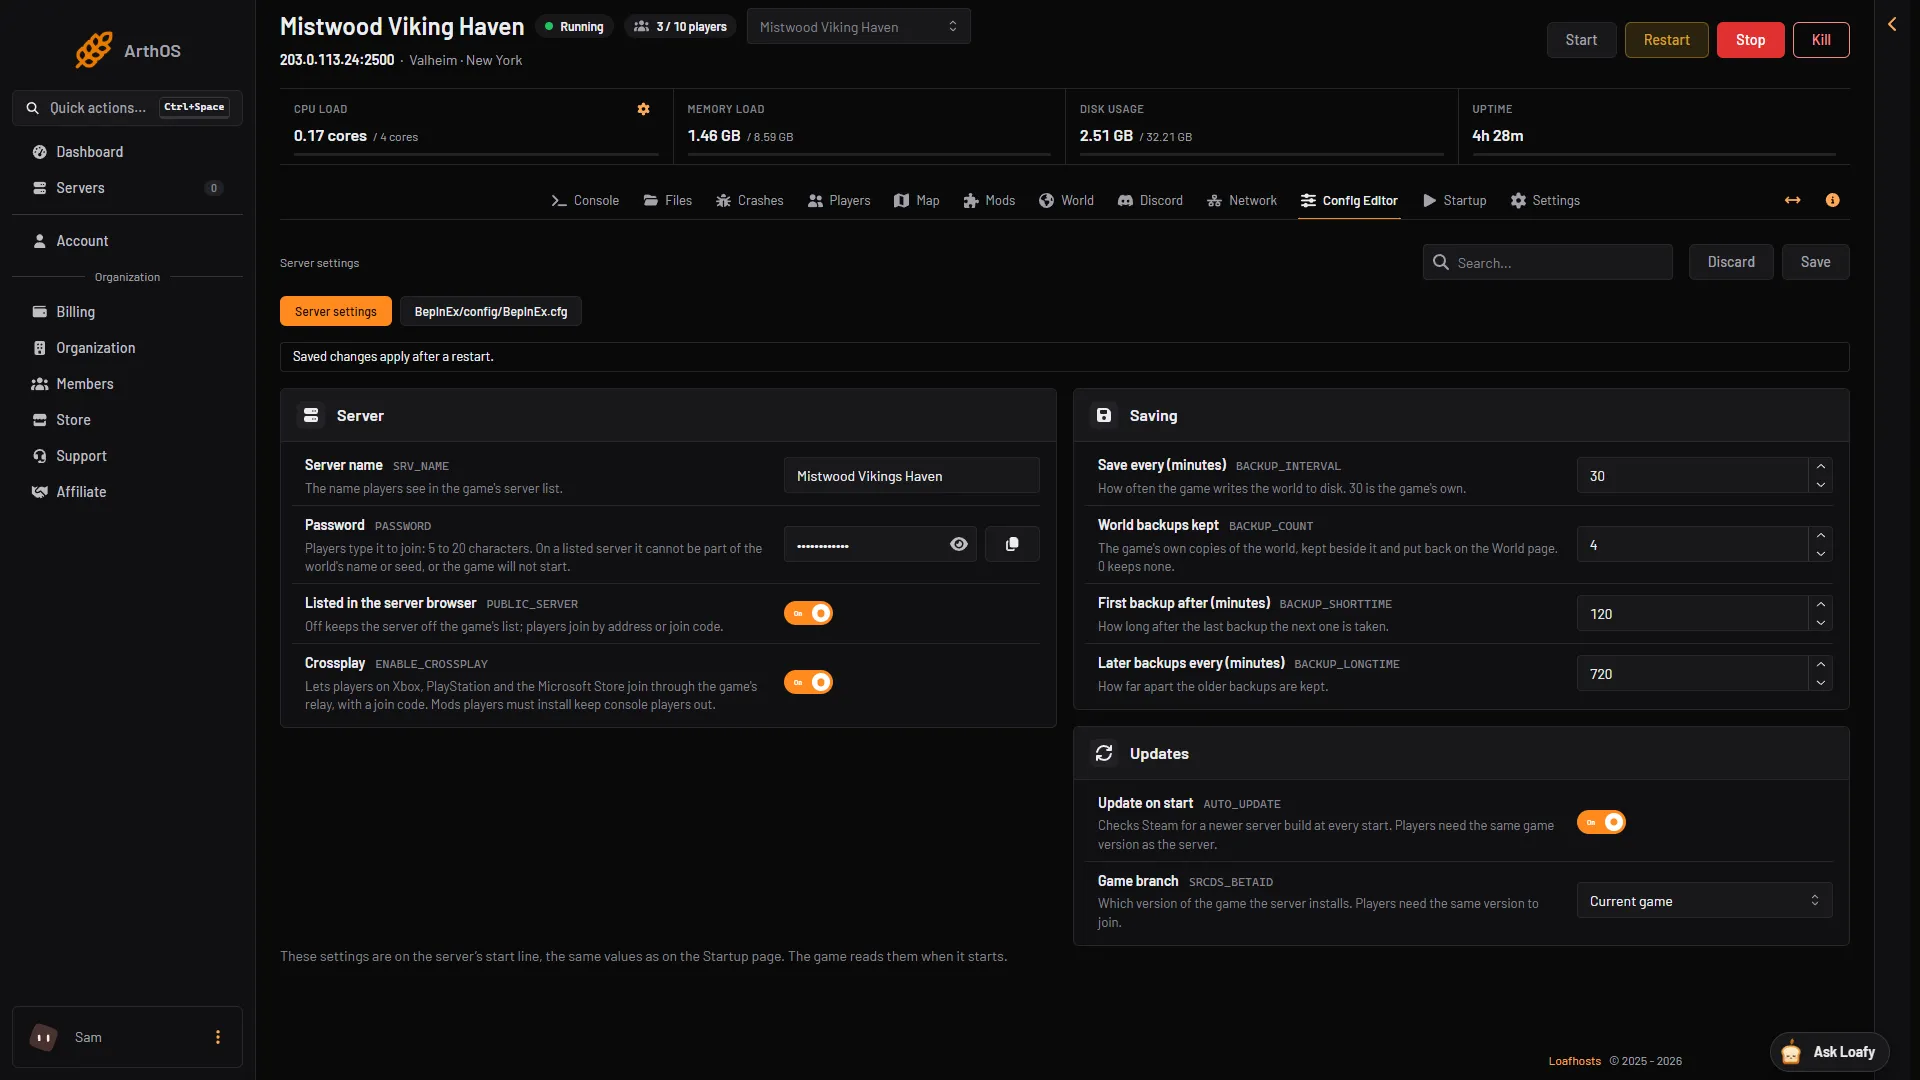Open the Ask Loafy chat button
Viewport: 1920px width, 1080px height.
(x=1830, y=1052)
